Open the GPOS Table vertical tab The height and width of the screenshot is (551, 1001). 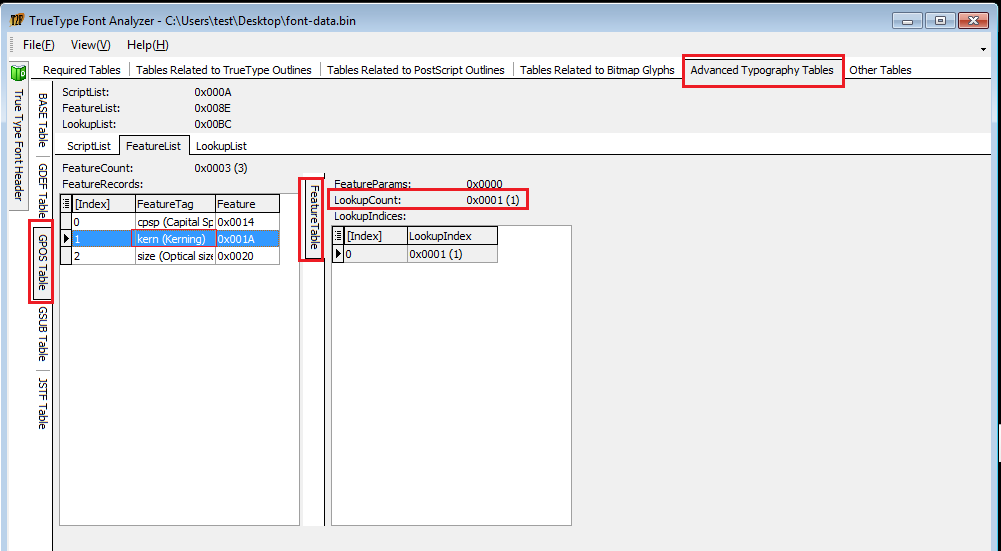click(x=42, y=262)
